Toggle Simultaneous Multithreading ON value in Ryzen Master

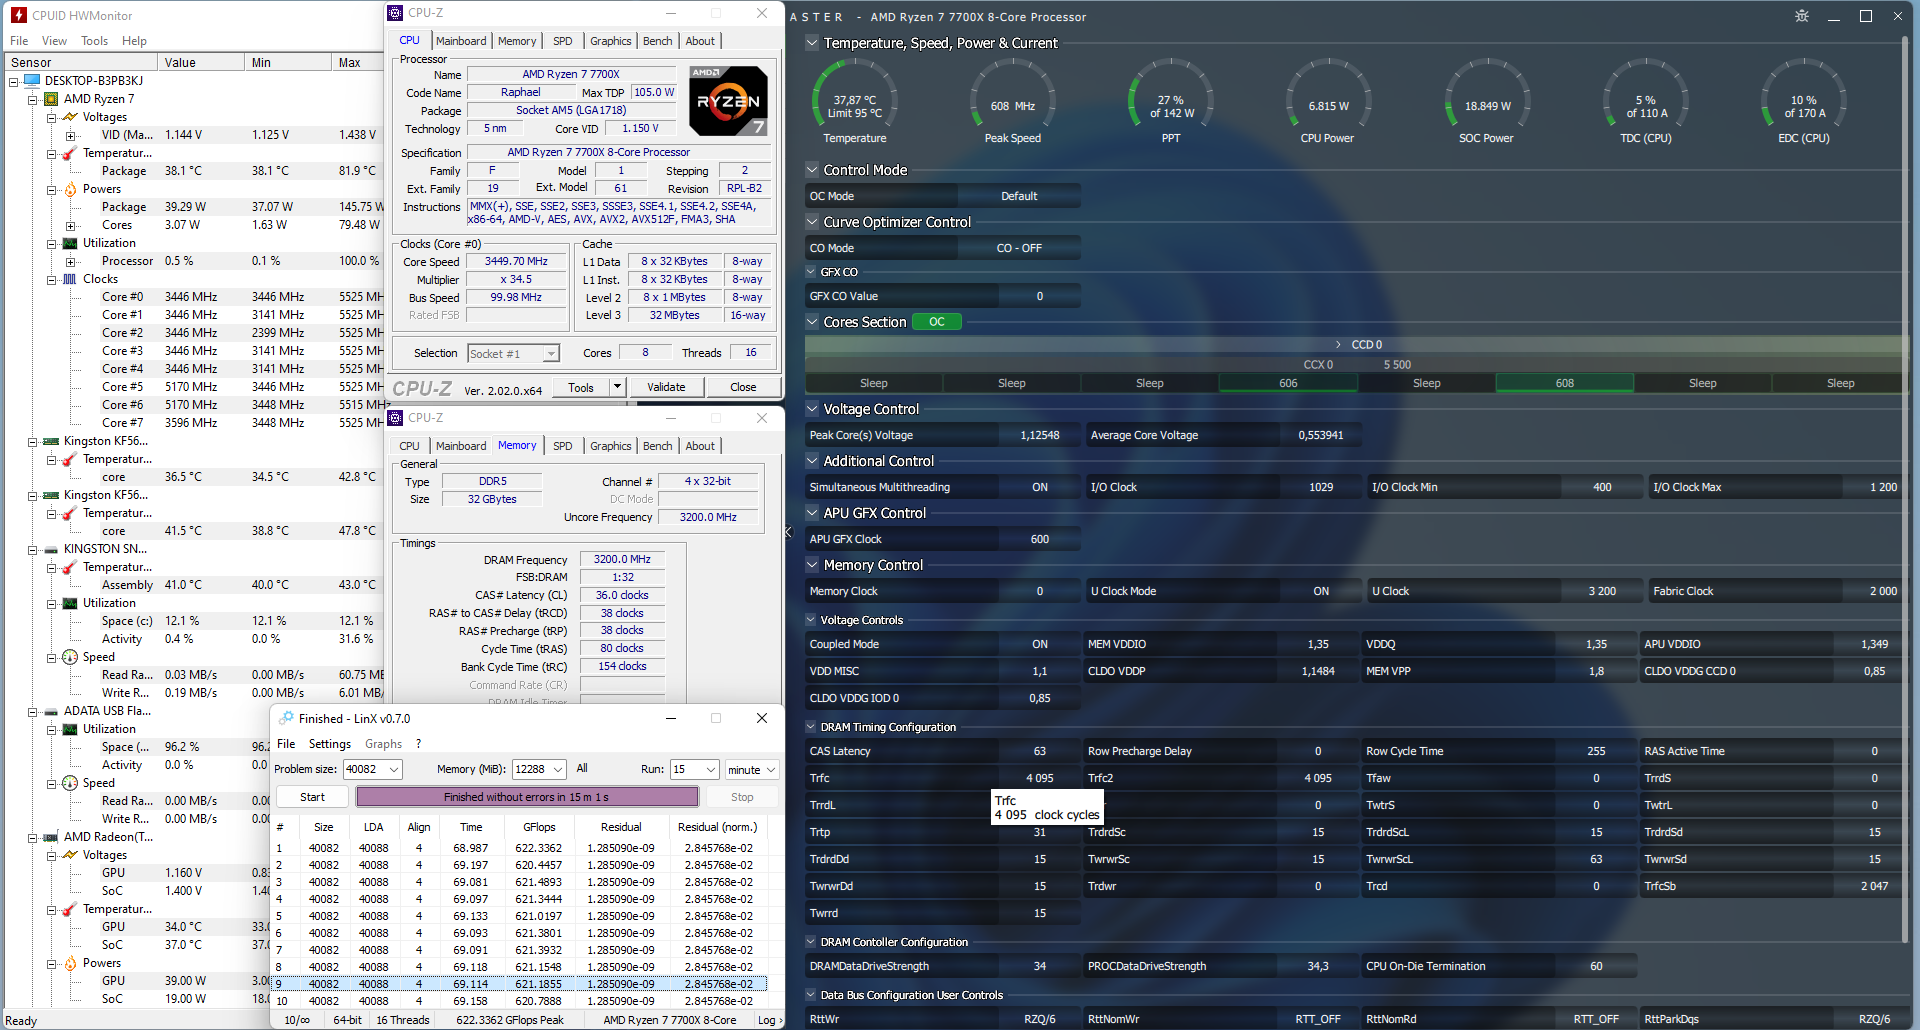1040,487
